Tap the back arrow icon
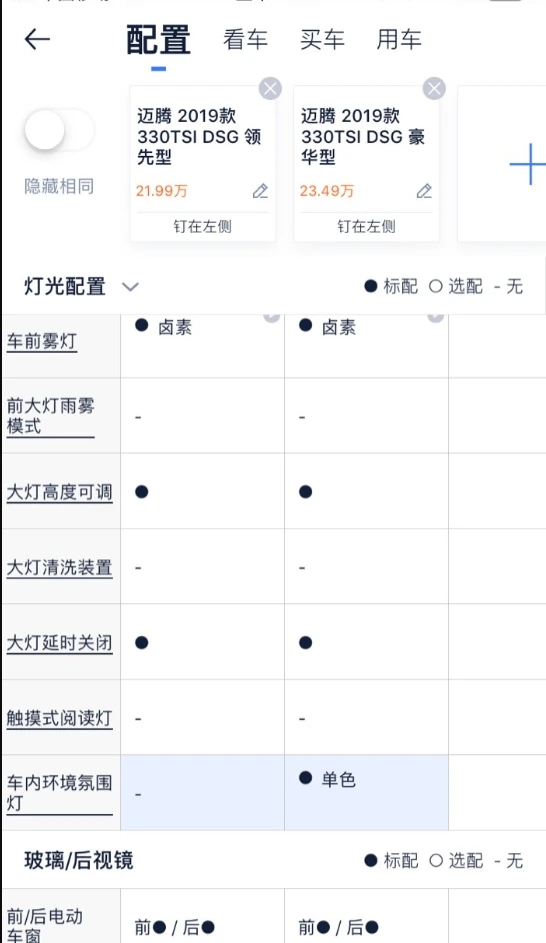 pyautogui.click(x=37, y=40)
